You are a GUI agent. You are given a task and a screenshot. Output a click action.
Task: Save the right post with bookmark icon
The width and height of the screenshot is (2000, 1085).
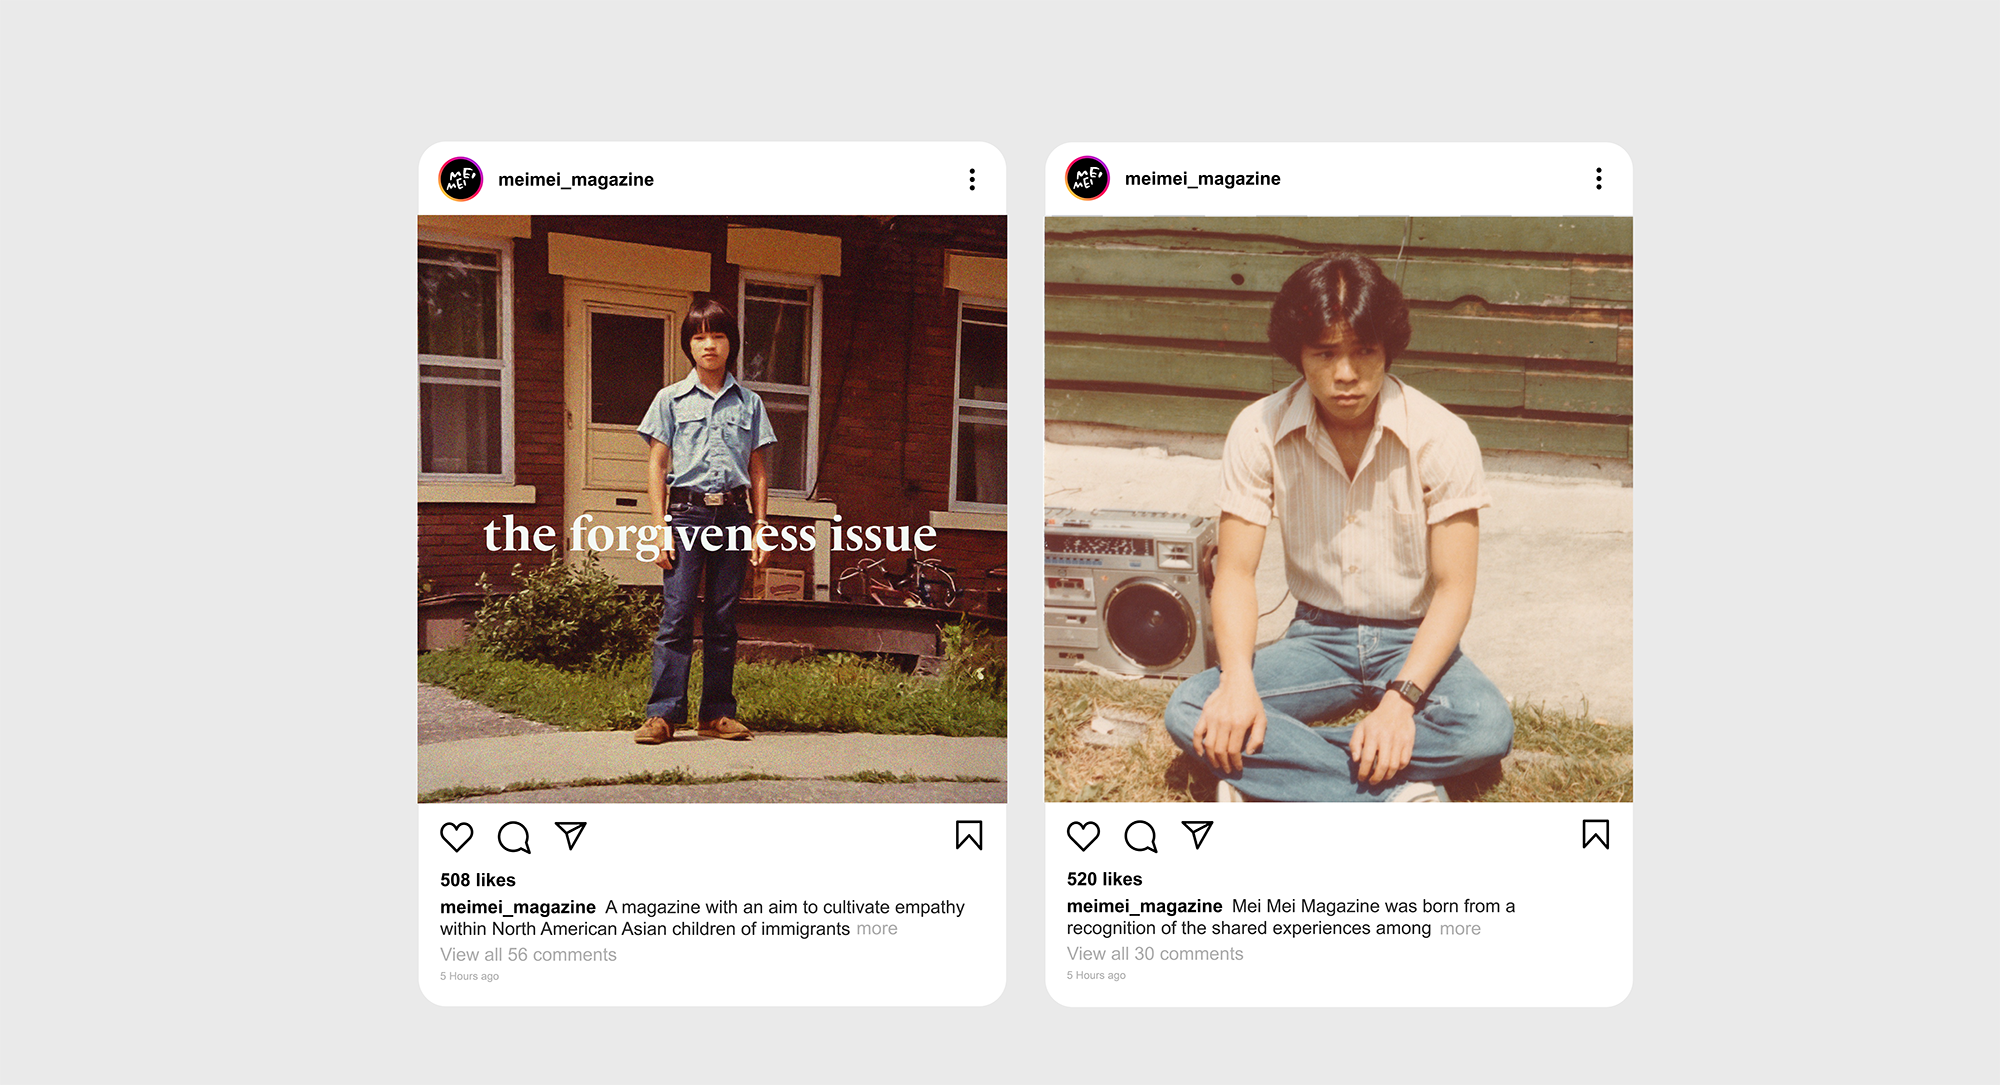pos(1596,834)
